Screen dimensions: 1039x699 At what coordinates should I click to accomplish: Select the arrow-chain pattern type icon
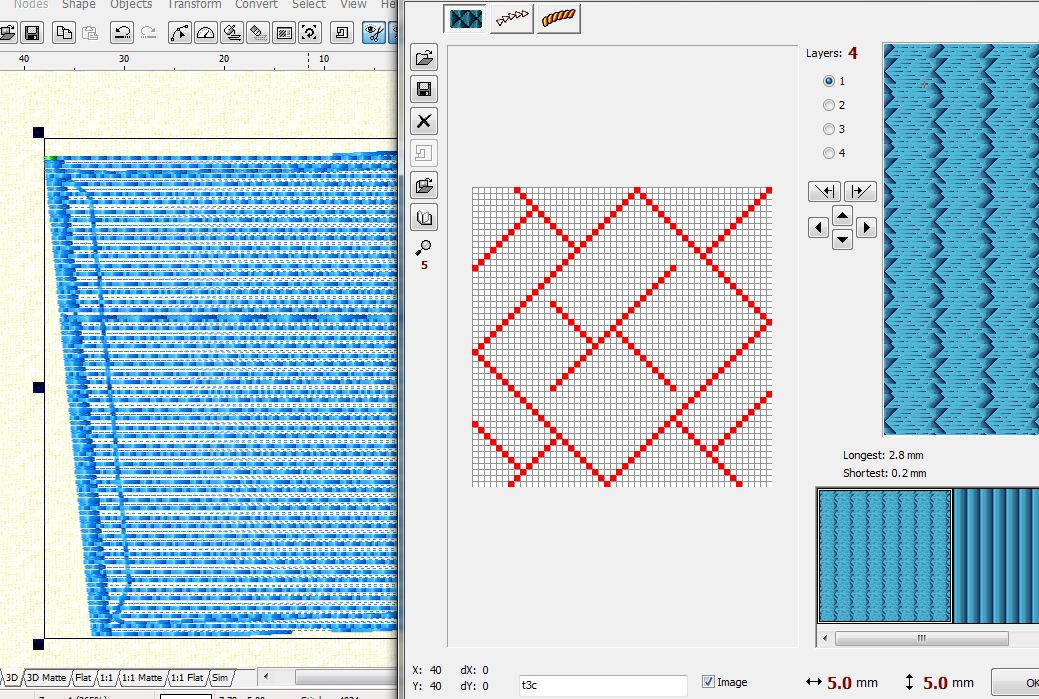513,19
